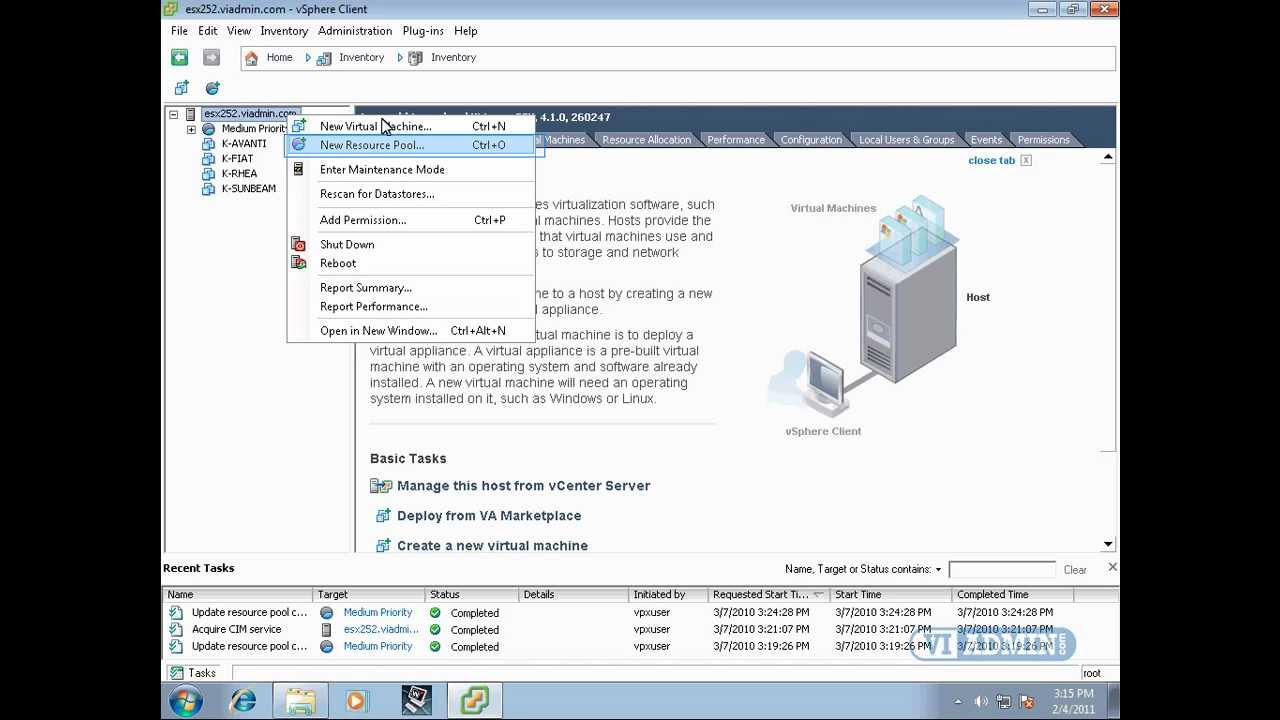The height and width of the screenshot is (720, 1280).
Task: Click the Reboot icon in context menu
Action: pyautogui.click(x=298, y=263)
